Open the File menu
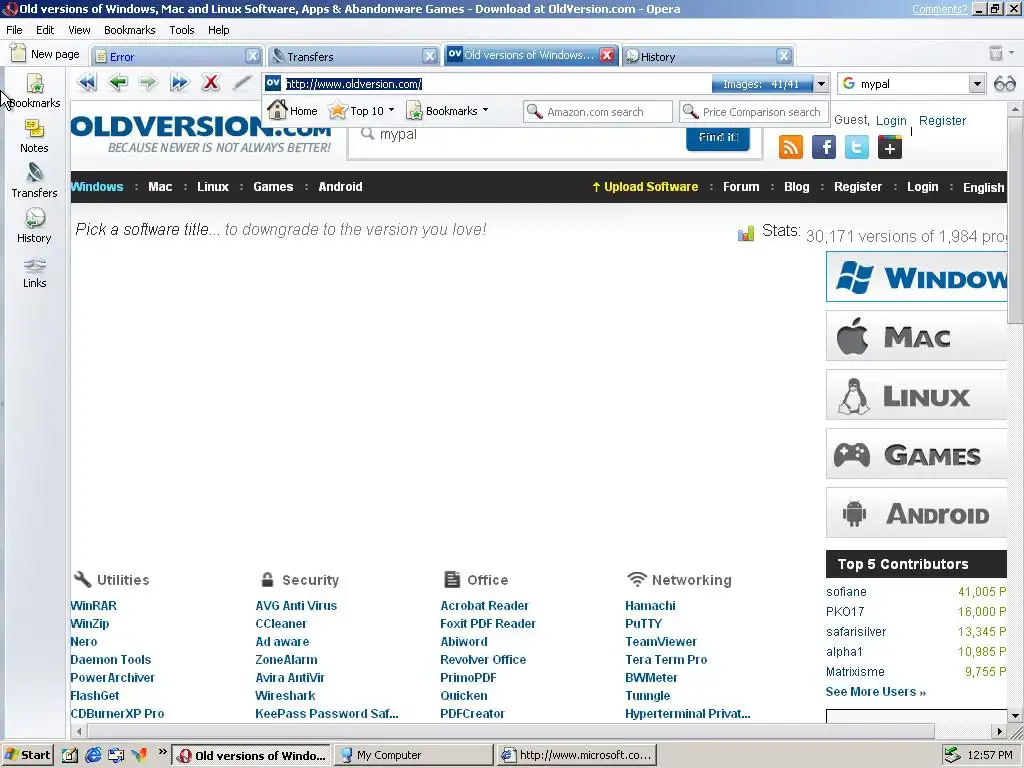Screen dimensions: 1024x768 (x=14, y=30)
